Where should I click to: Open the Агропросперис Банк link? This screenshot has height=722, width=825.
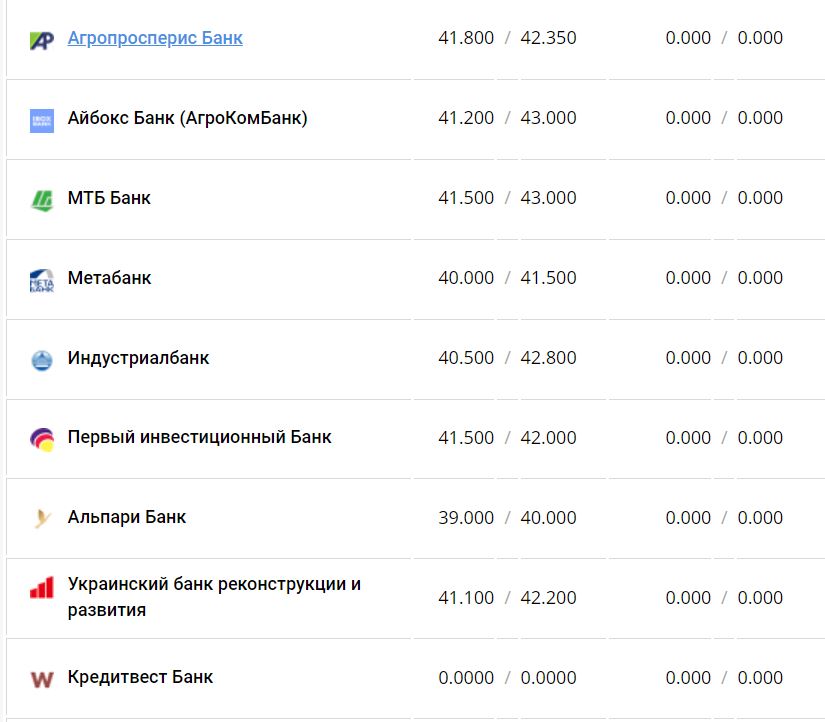(x=155, y=37)
